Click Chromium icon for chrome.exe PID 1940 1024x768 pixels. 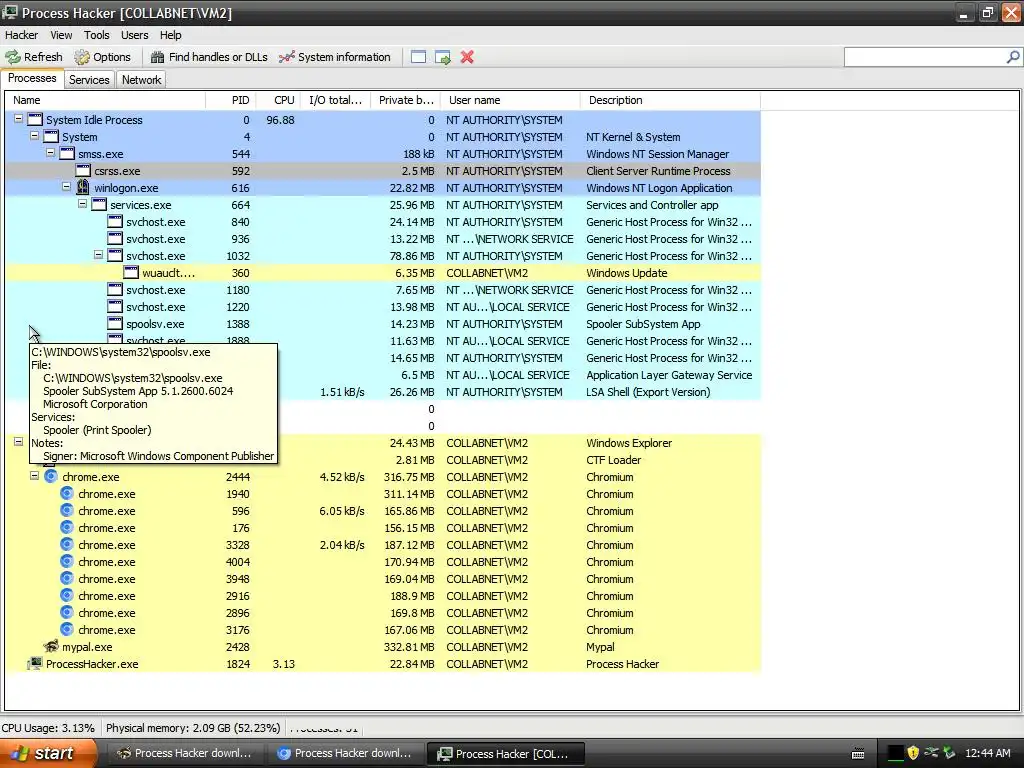pyautogui.click(x=67, y=493)
